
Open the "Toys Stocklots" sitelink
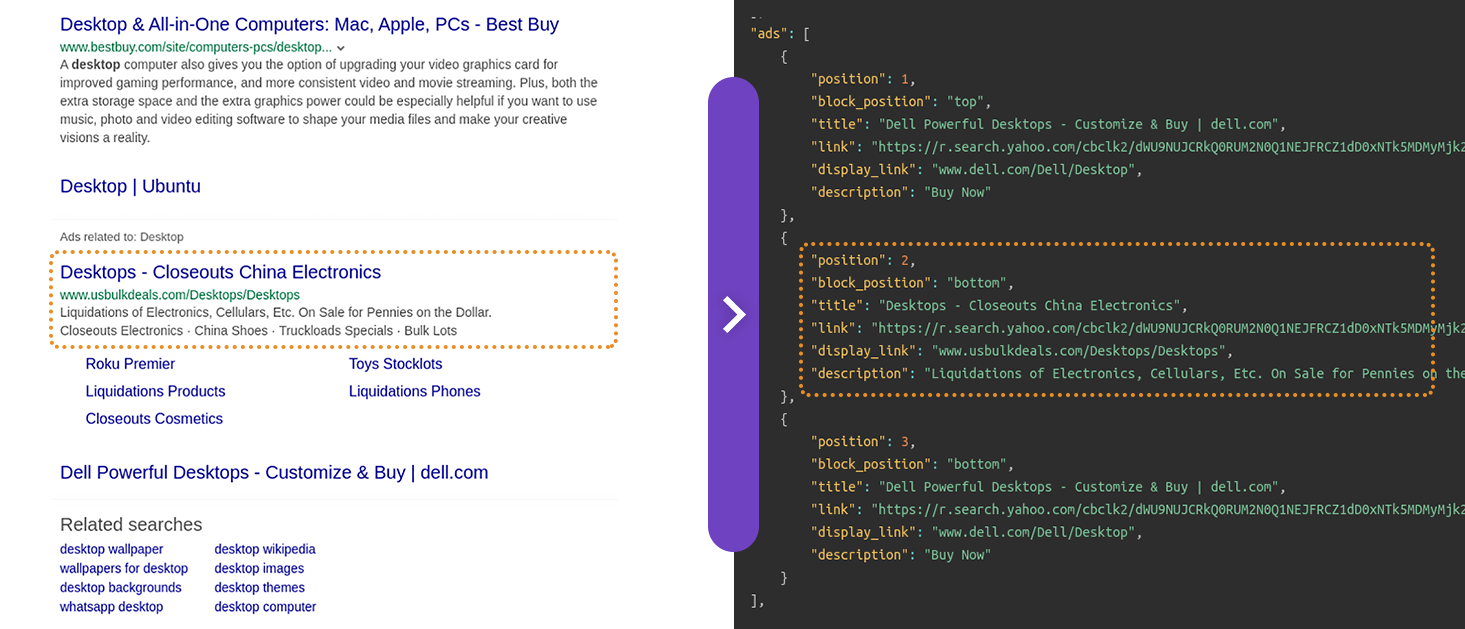point(395,364)
